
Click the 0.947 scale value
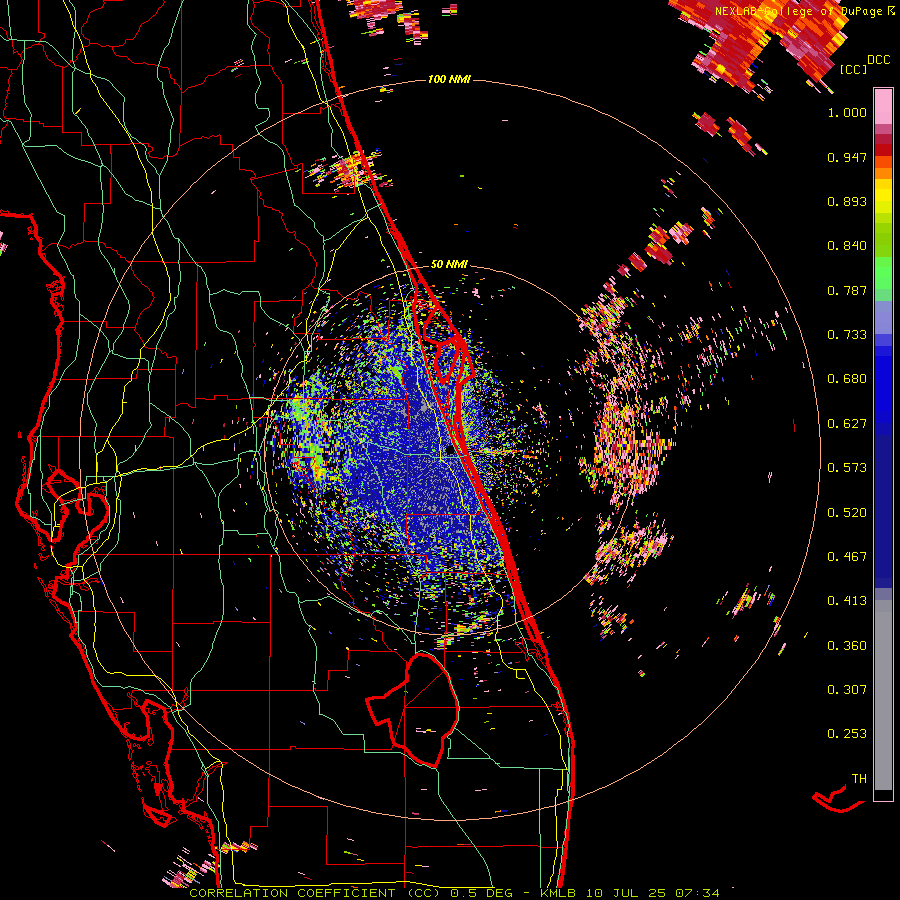(x=847, y=157)
